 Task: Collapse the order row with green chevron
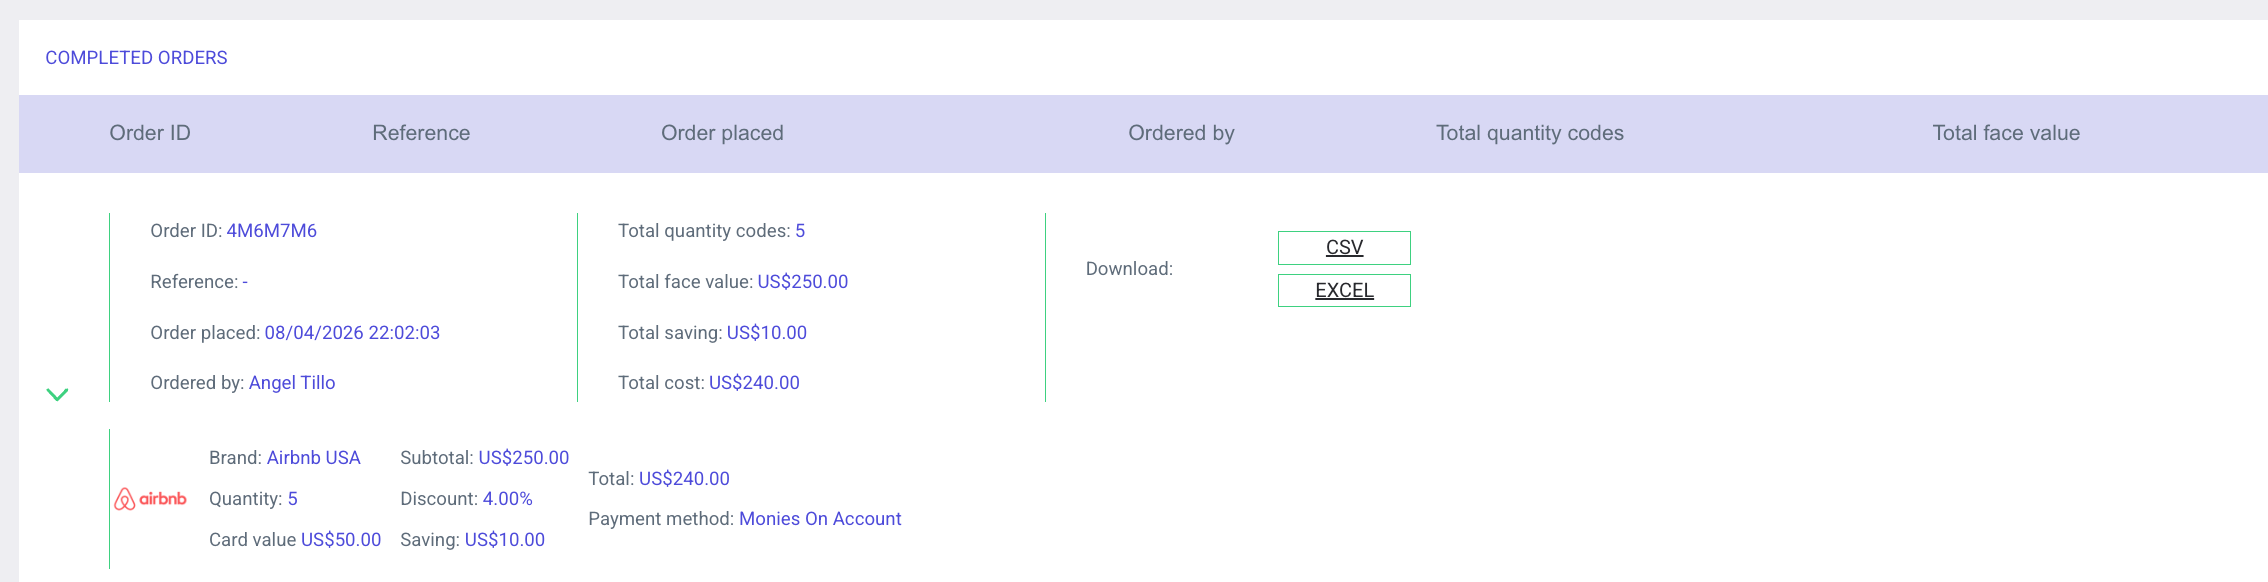click(57, 394)
